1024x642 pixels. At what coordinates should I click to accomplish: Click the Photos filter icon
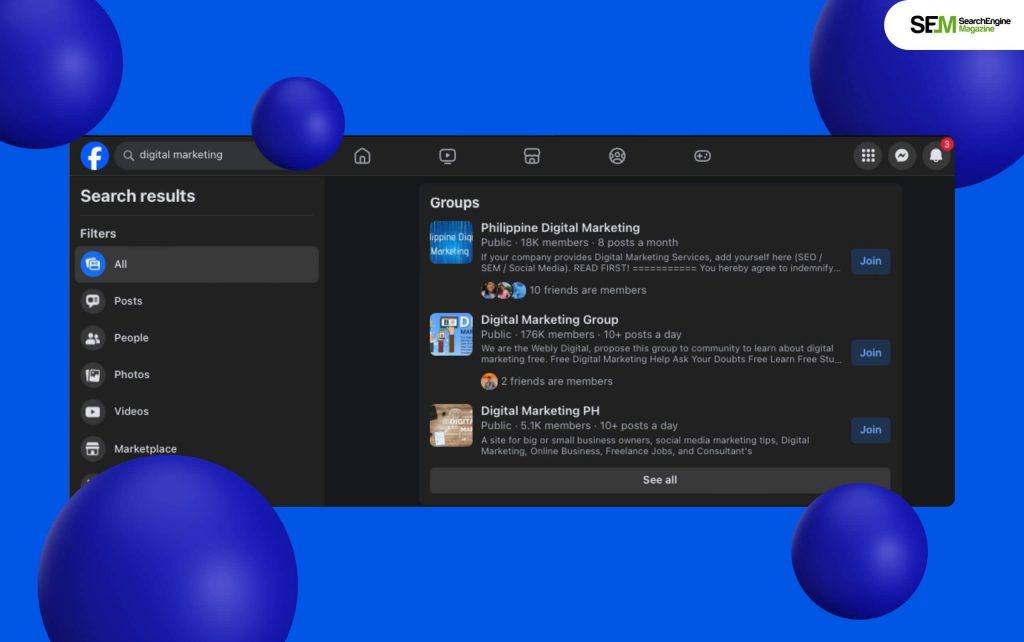point(93,374)
